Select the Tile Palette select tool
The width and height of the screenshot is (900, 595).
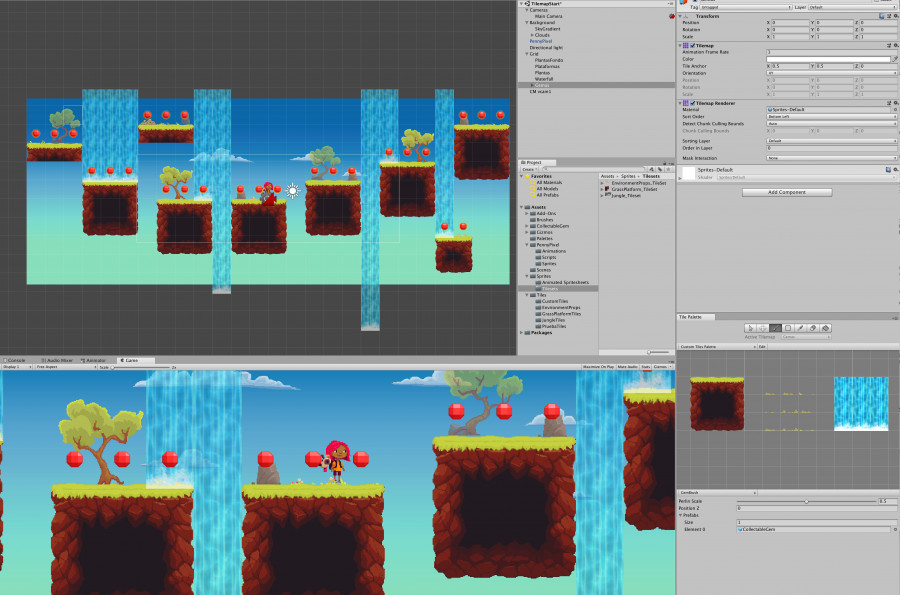point(750,328)
